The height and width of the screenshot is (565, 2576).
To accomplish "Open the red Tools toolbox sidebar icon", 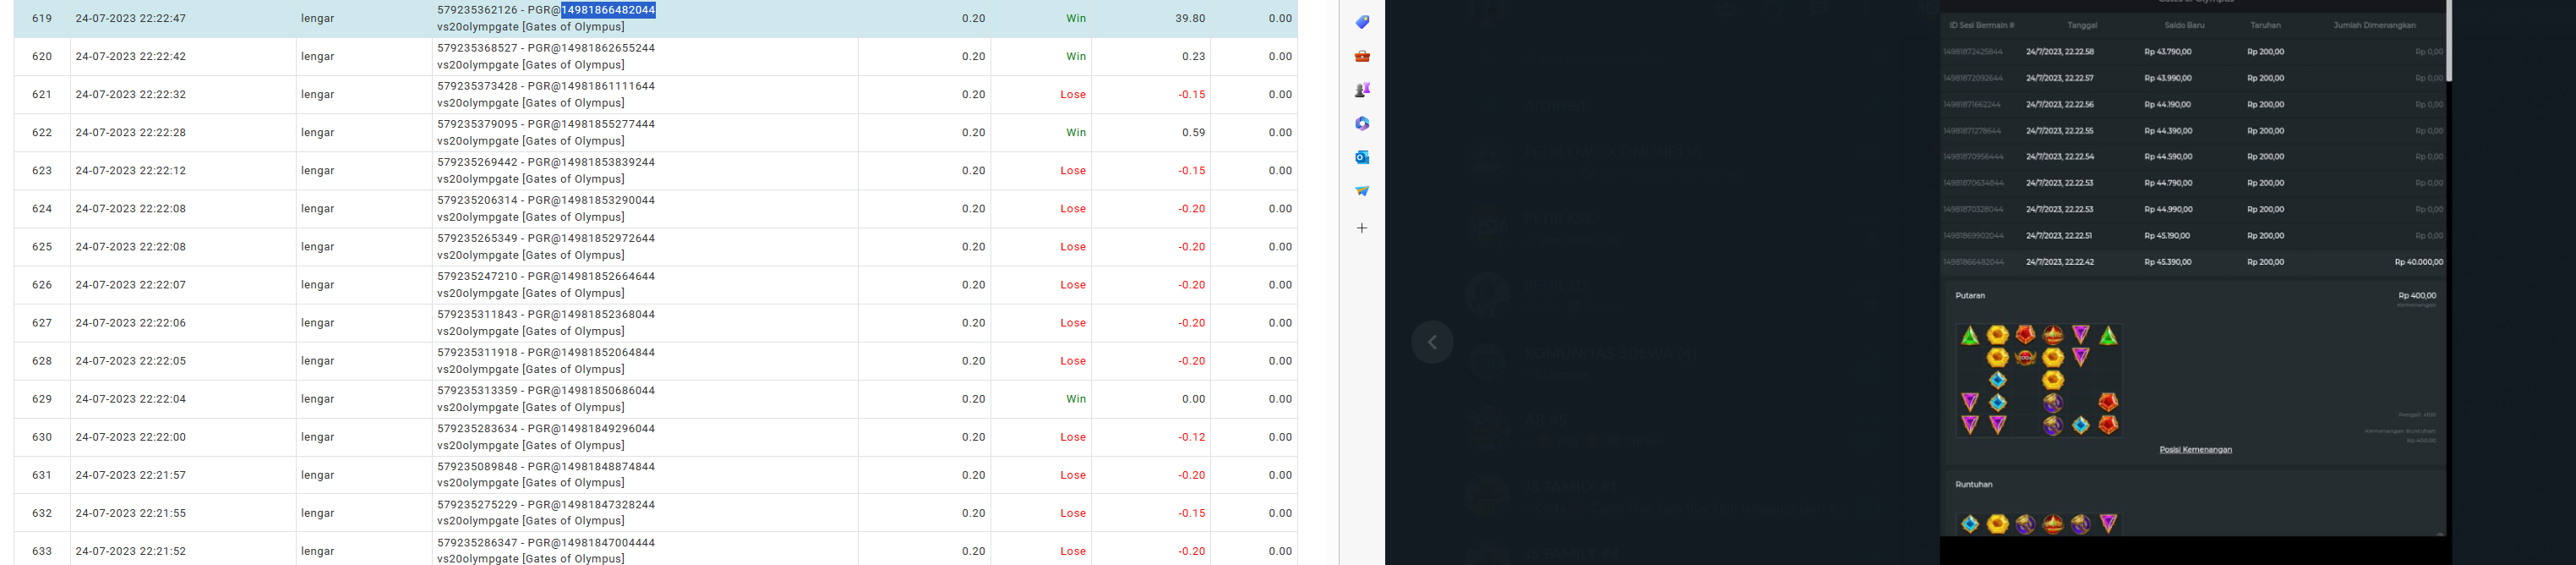I will click(1362, 56).
